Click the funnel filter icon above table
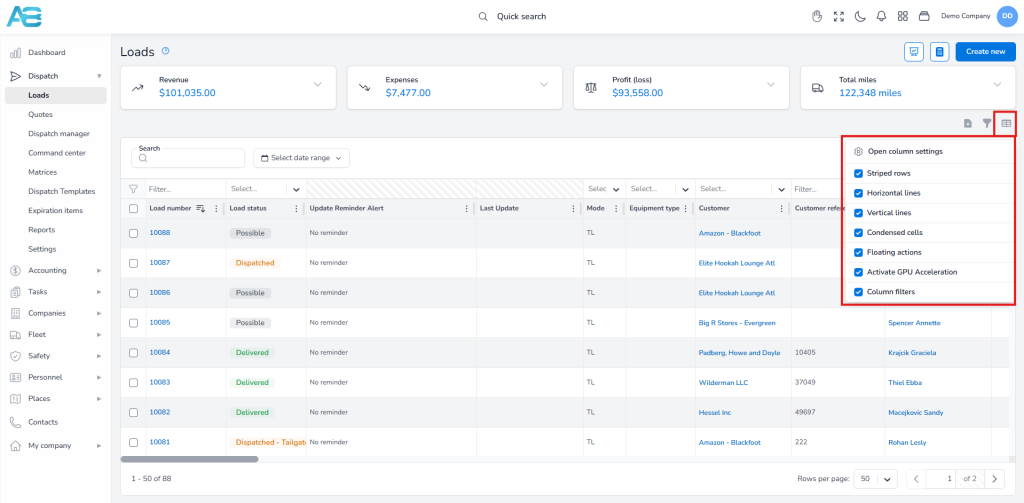The width and height of the screenshot is (1024, 503). click(x=987, y=123)
